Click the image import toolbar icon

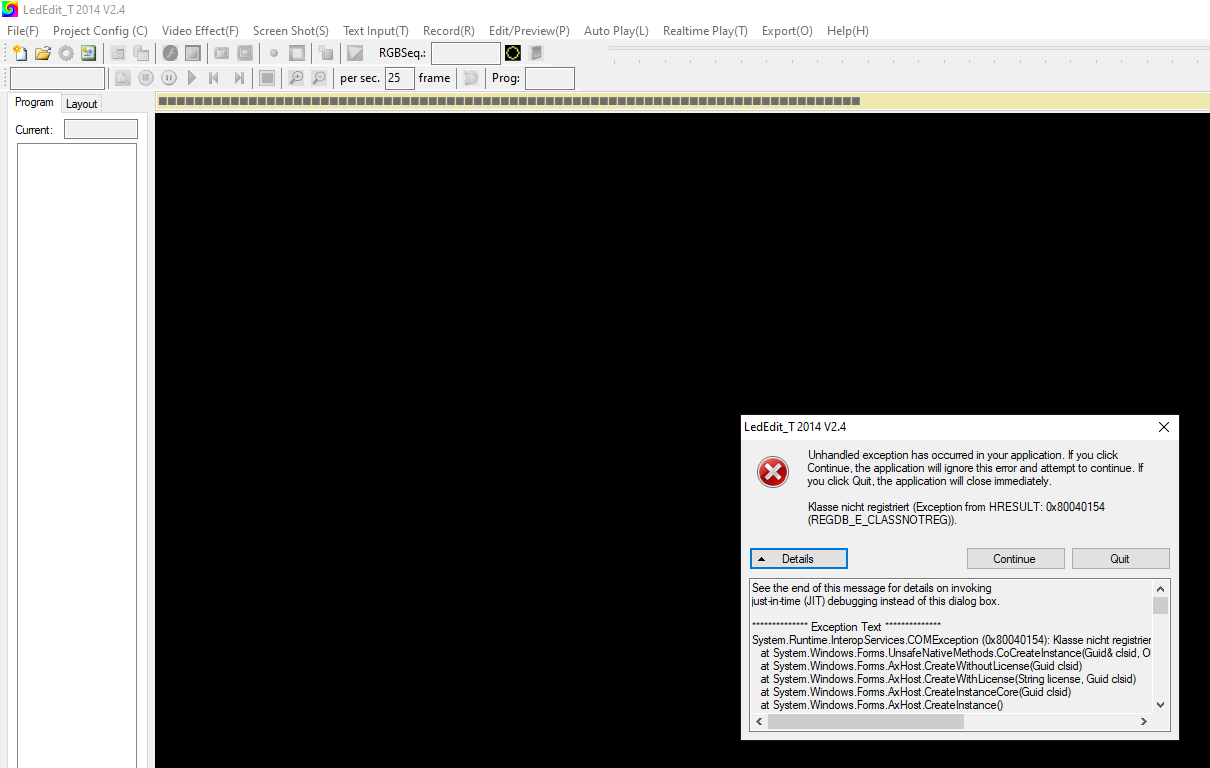89,53
